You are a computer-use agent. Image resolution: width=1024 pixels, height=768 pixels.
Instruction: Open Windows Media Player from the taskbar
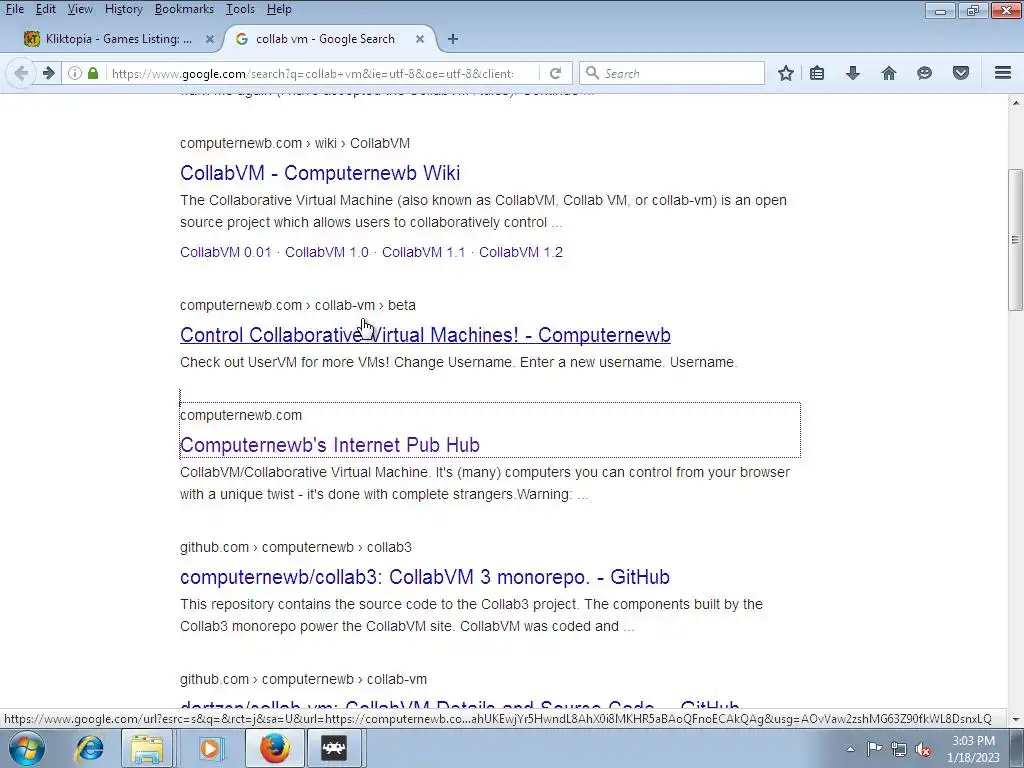click(x=210, y=748)
